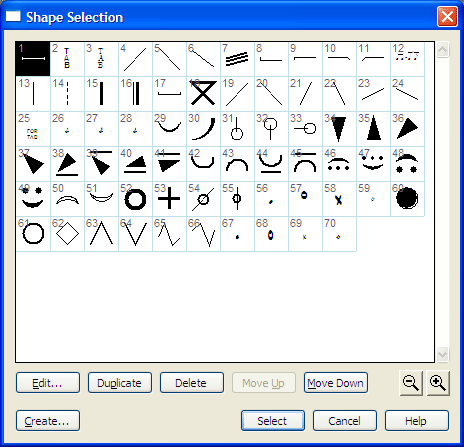
Task: Pick the plus sign shape 53
Action: click(169, 199)
